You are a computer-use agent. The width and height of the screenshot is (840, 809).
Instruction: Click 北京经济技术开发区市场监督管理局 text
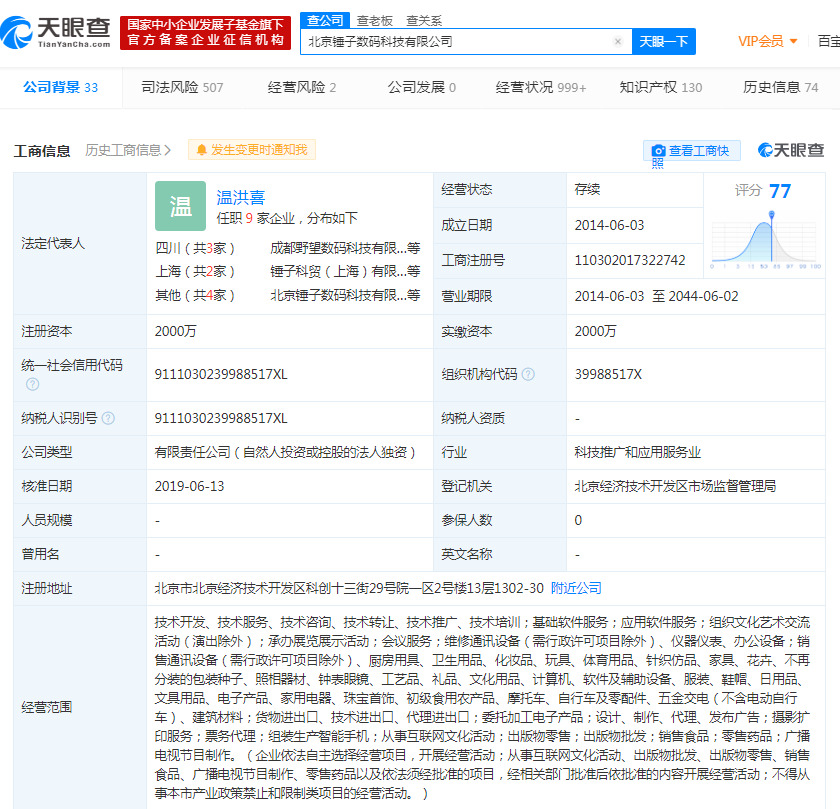pos(675,486)
